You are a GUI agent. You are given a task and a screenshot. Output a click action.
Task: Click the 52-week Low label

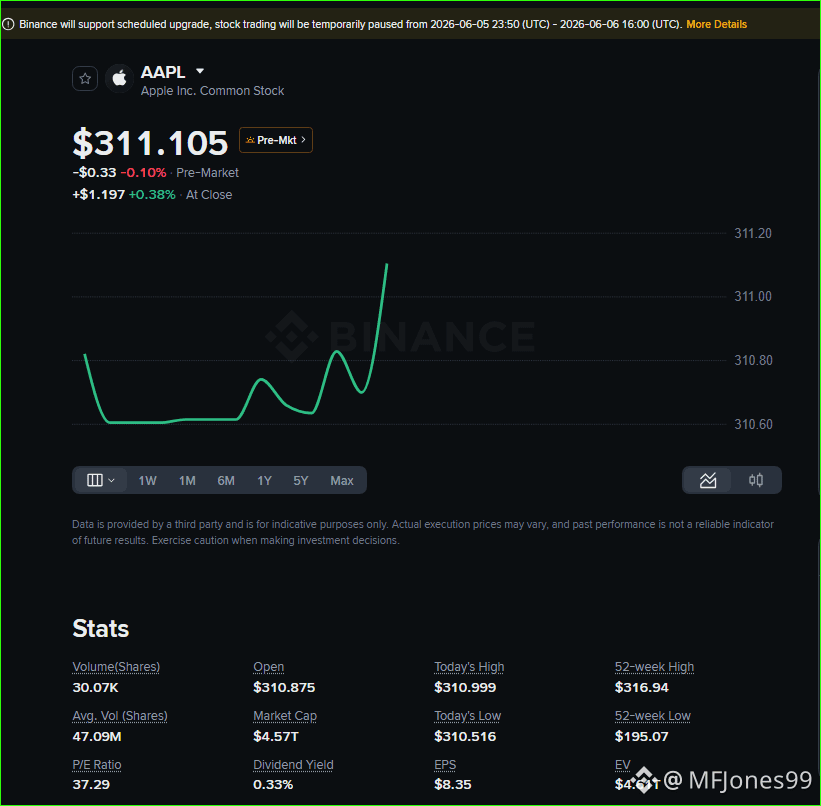[653, 716]
